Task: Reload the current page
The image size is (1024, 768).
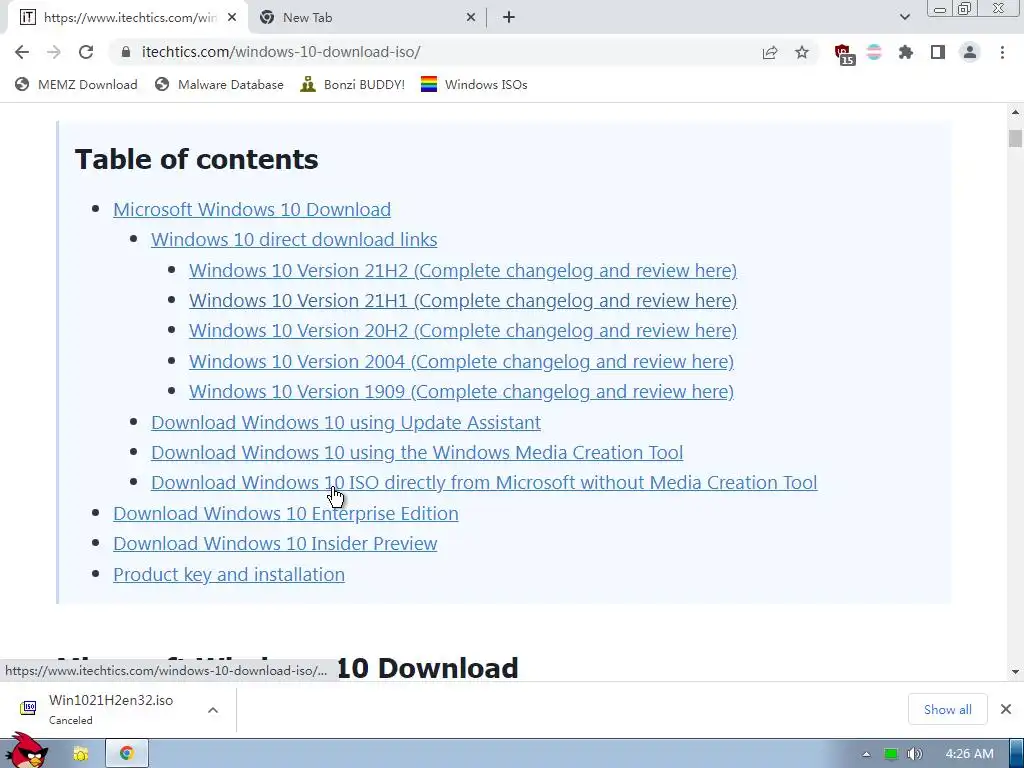Action: tap(86, 52)
